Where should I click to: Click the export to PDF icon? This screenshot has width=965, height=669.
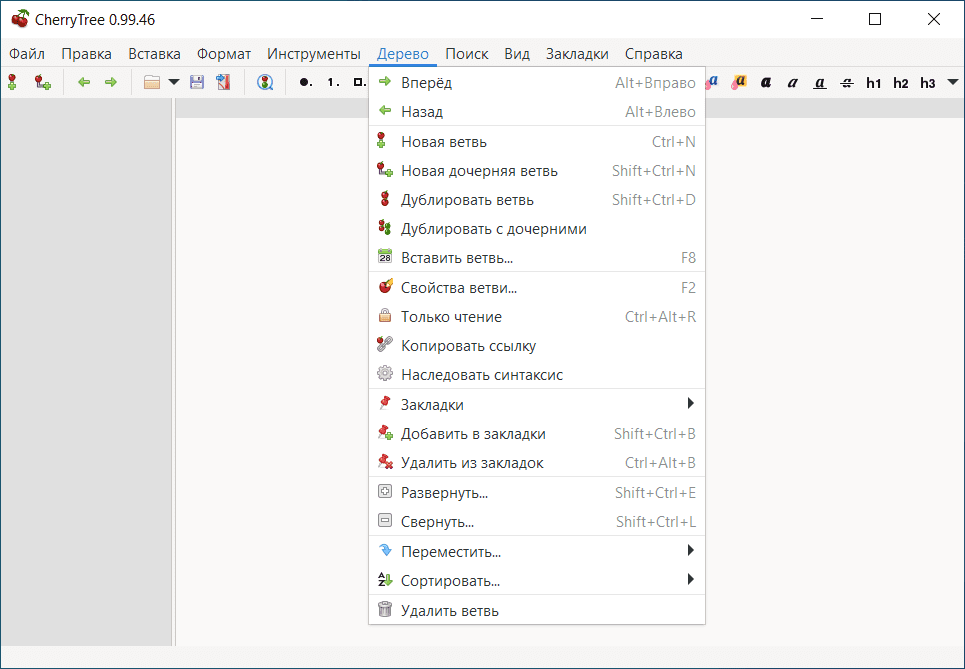tap(223, 82)
